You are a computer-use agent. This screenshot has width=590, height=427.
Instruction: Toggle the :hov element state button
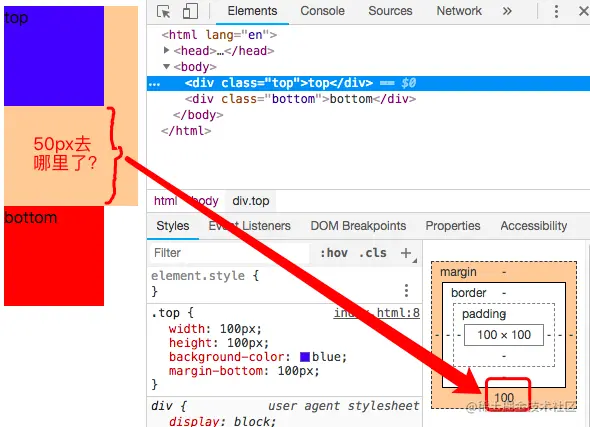(x=334, y=253)
